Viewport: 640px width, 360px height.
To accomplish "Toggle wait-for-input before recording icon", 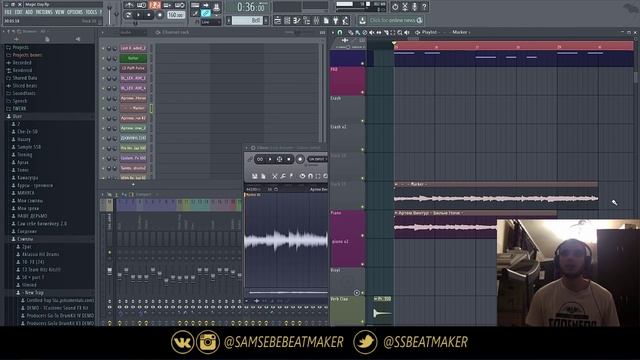I will pos(142,5).
